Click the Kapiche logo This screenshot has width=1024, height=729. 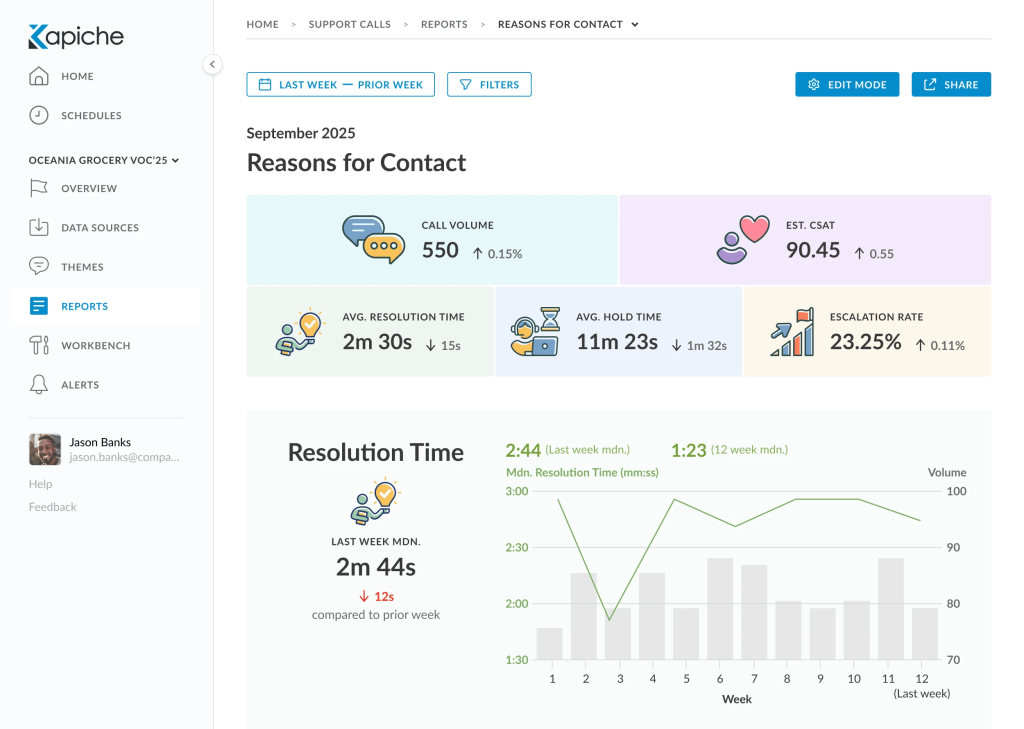pos(76,37)
